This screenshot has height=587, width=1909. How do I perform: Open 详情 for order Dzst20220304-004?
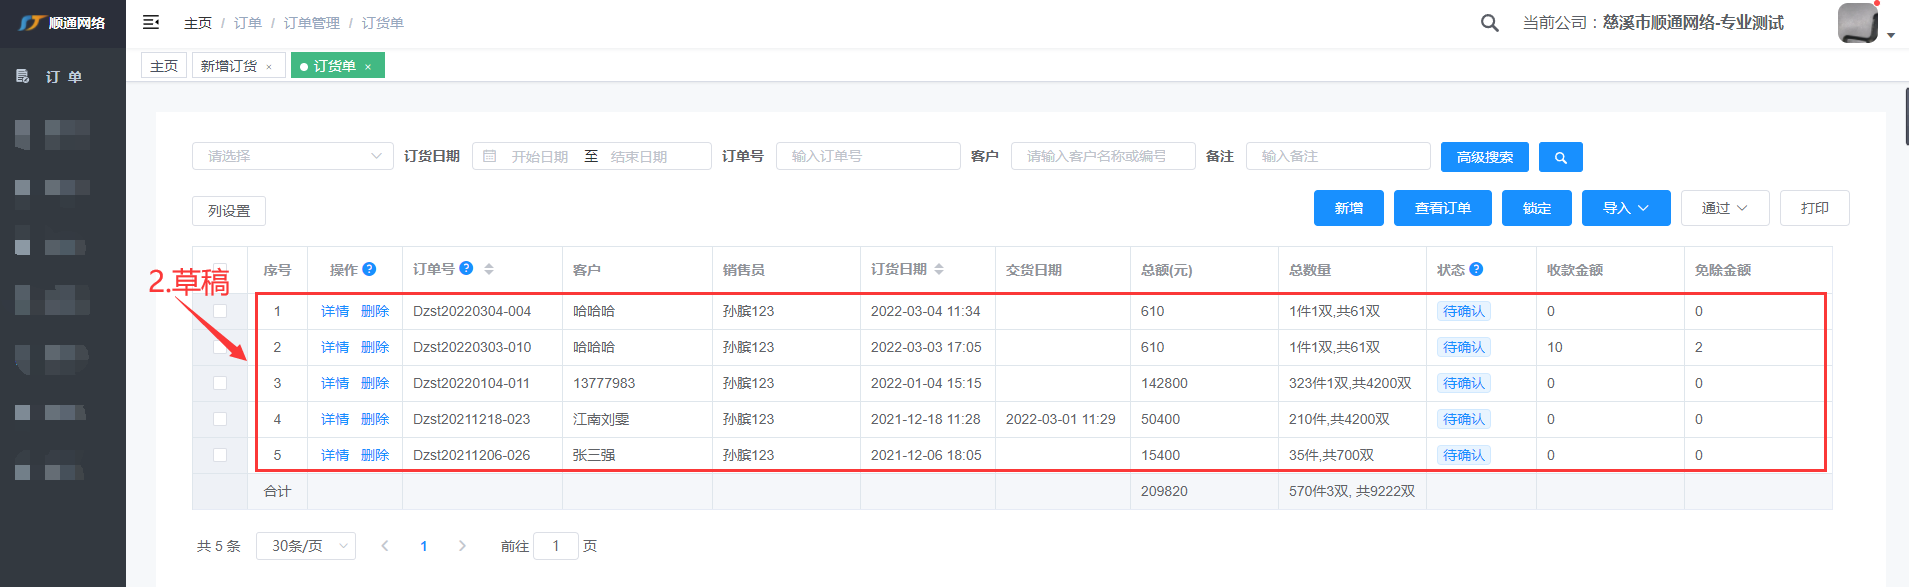[335, 311]
